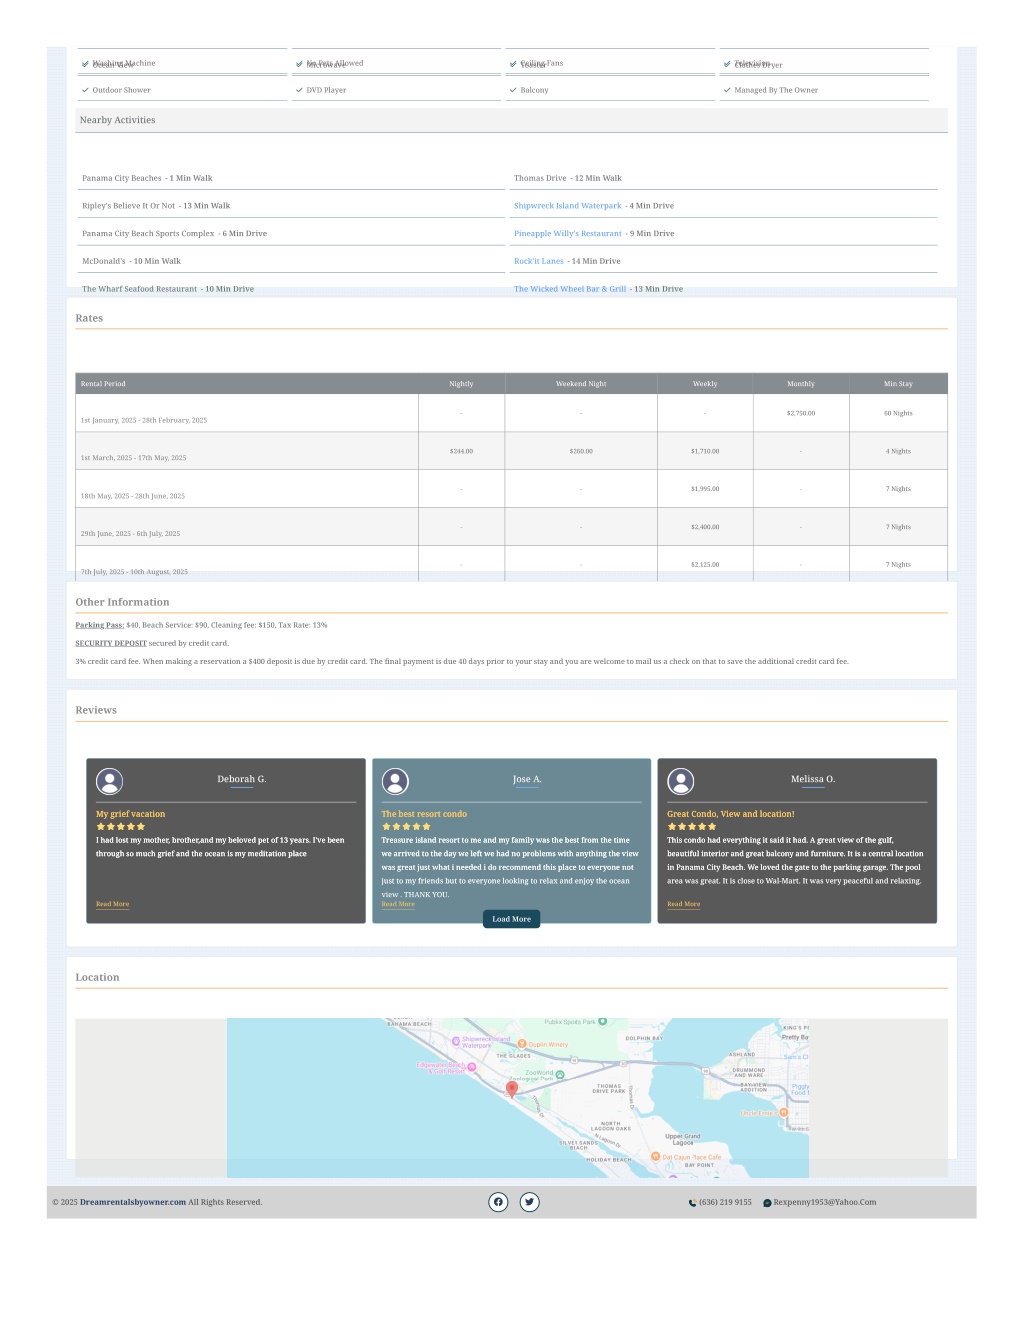Click the star rating under My grief vacation

(x=121, y=827)
